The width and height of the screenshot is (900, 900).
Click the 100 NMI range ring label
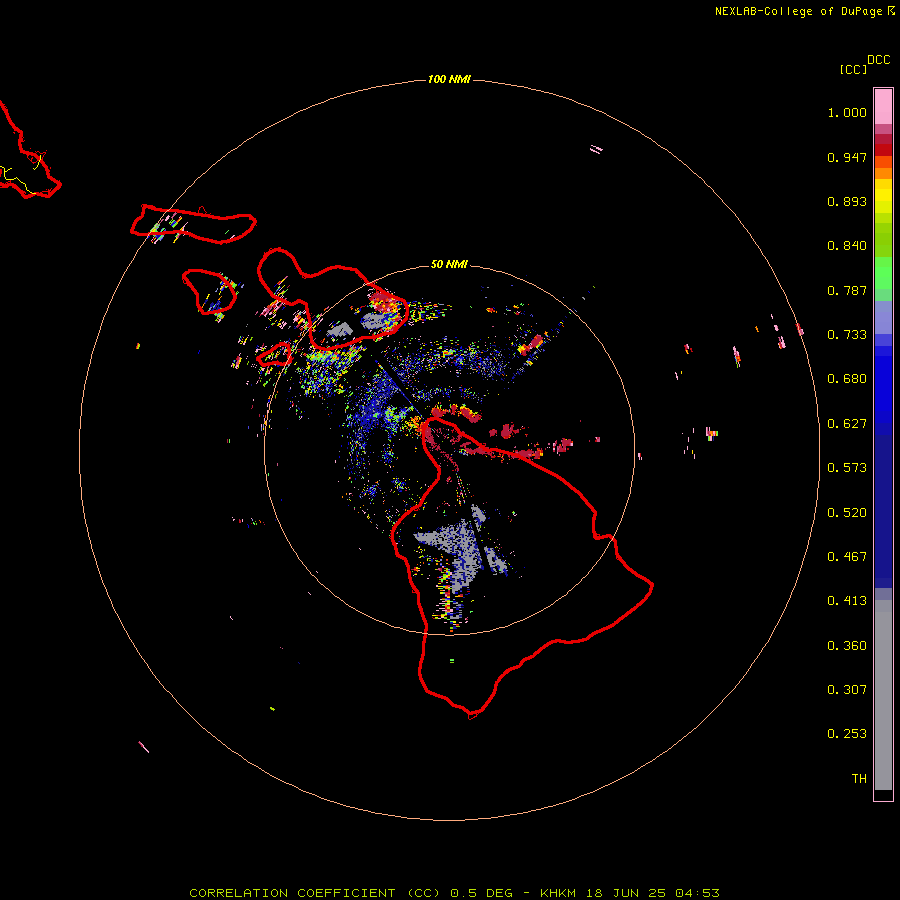tap(449, 79)
